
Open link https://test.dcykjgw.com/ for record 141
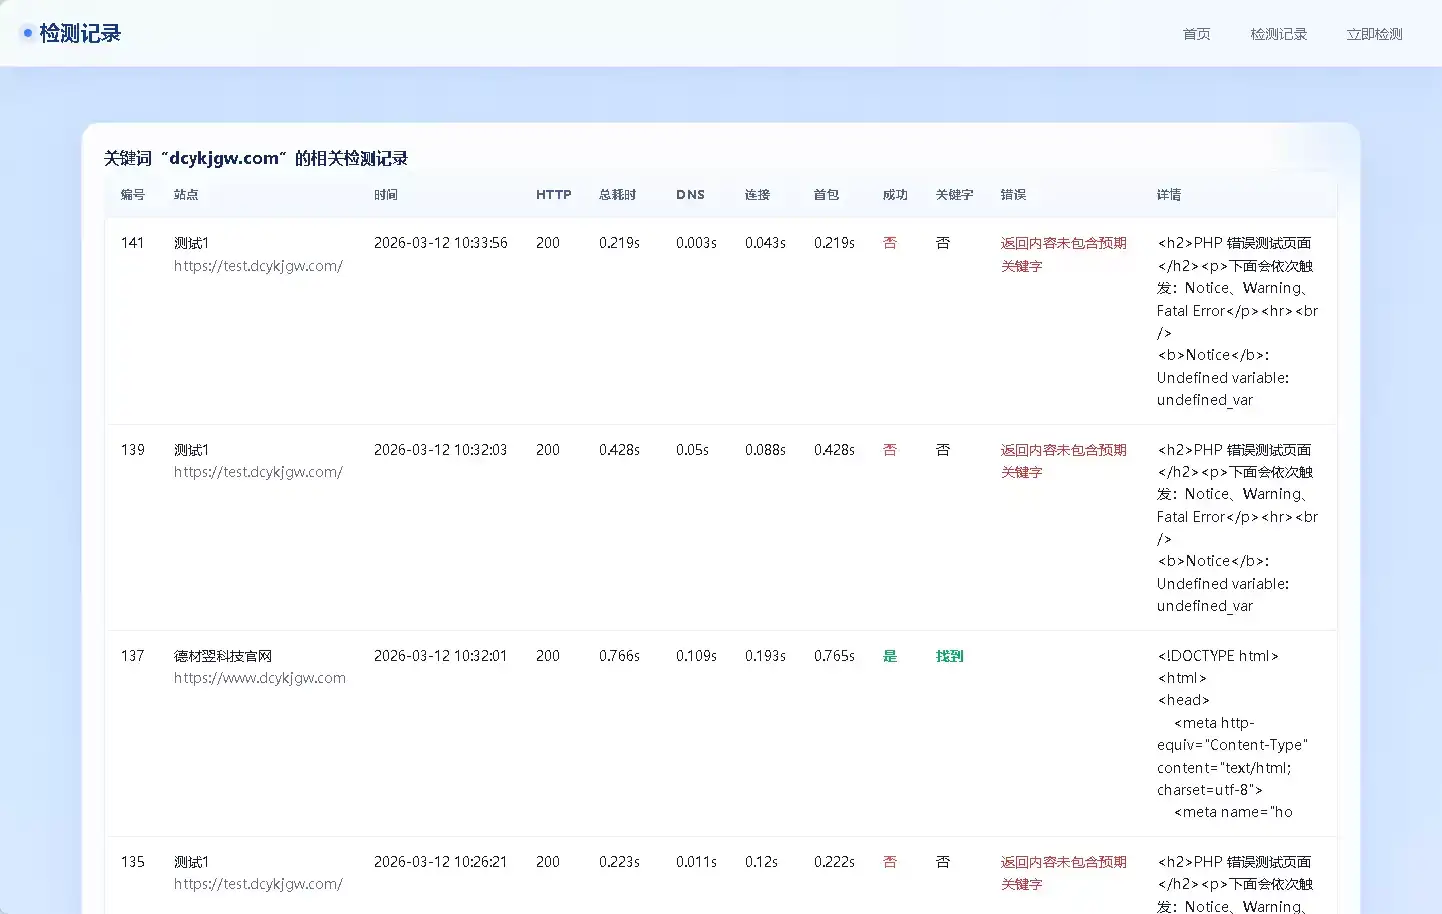(258, 266)
